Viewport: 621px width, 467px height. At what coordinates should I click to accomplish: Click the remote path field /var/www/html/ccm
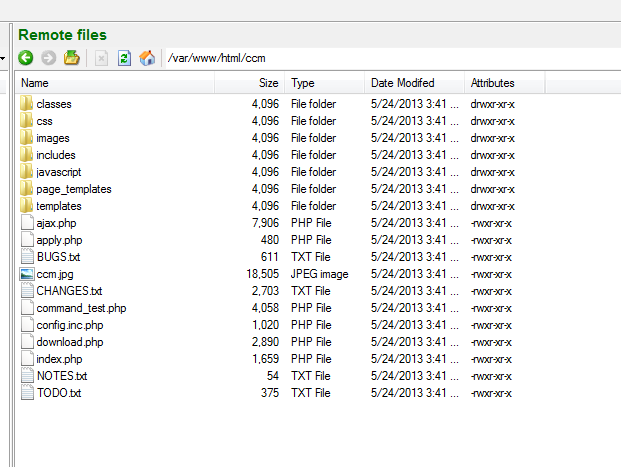[x=390, y=58]
